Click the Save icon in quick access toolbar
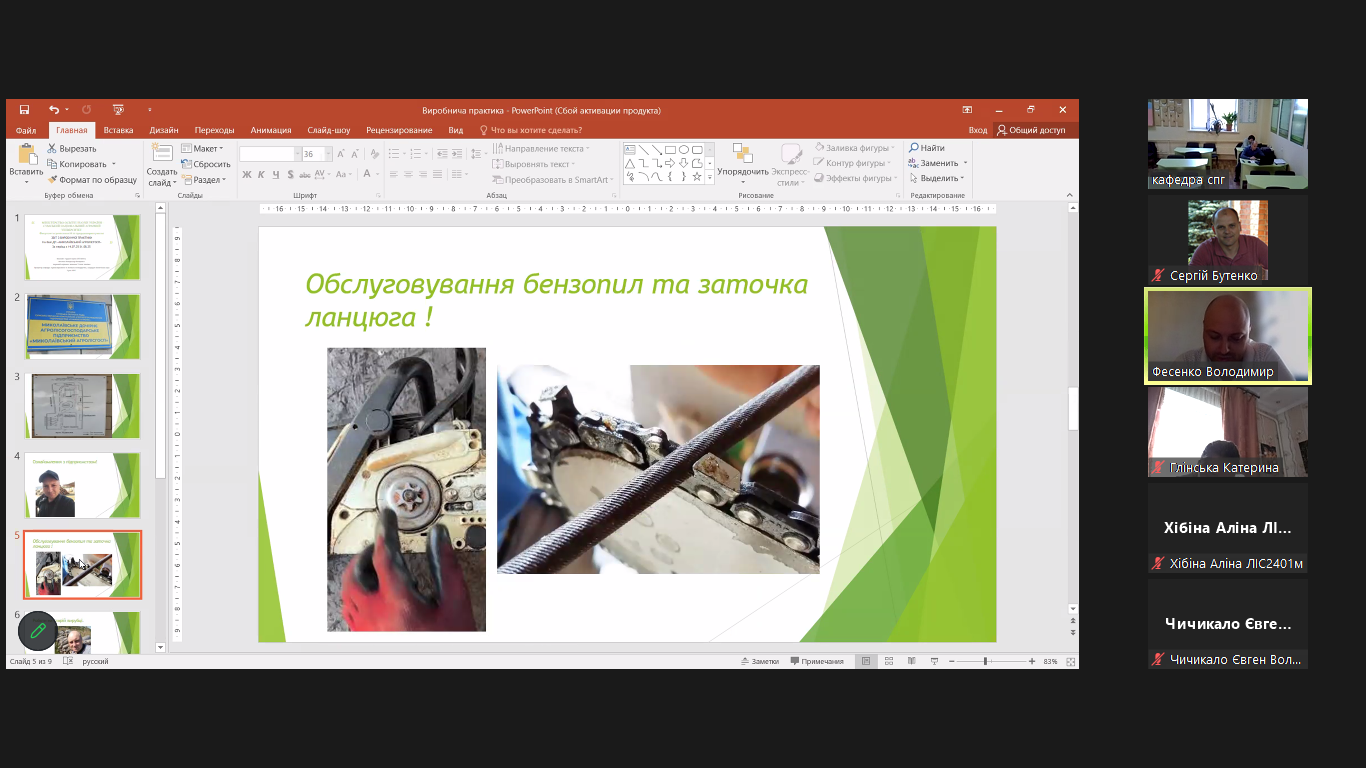The height and width of the screenshot is (768, 1366). click(x=24, y=110)
